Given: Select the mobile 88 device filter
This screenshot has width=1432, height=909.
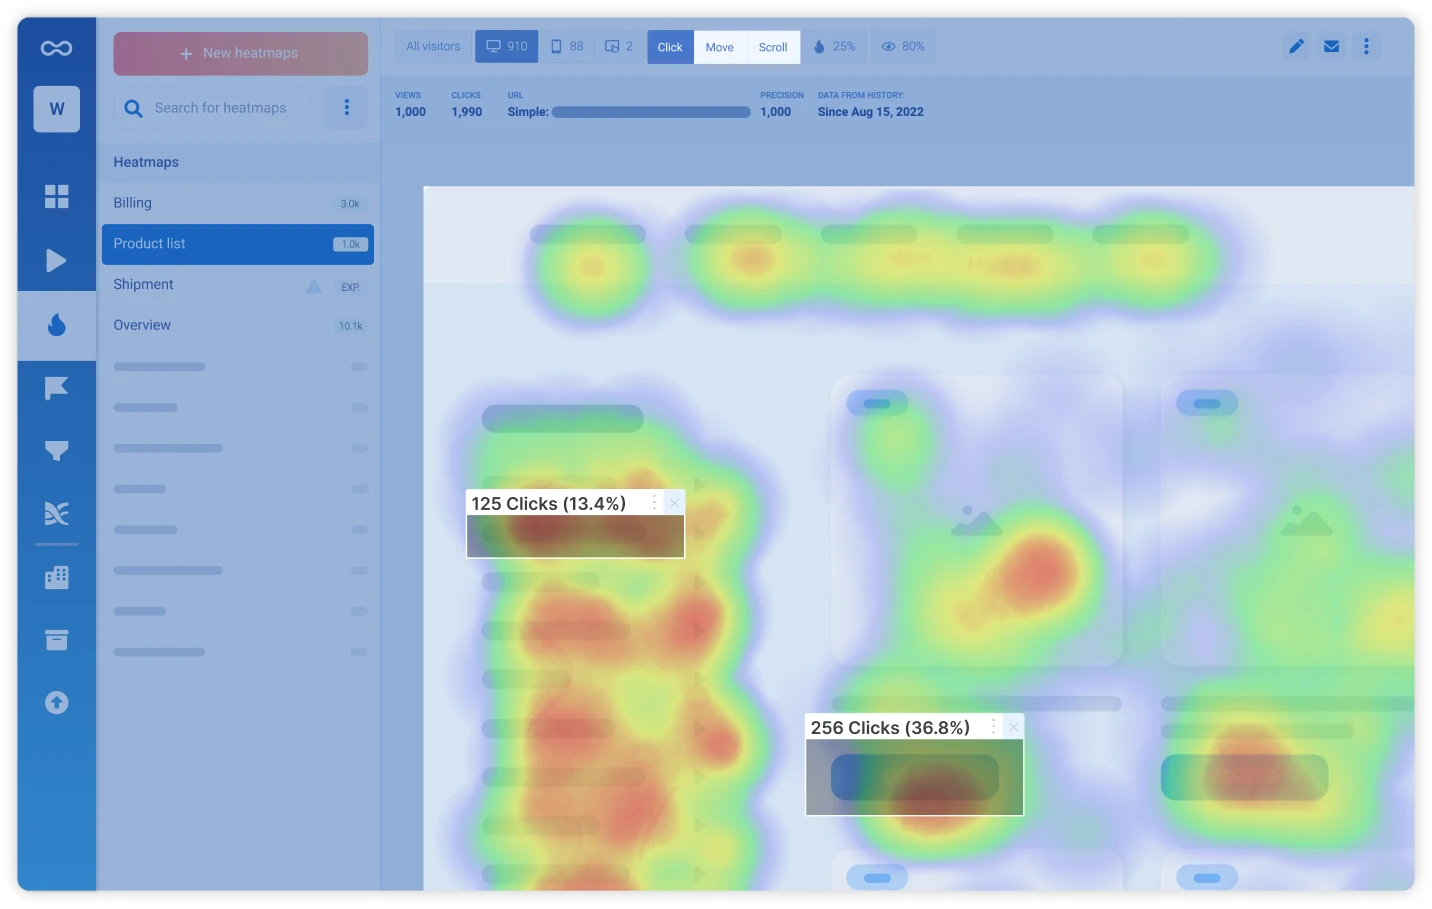Looking at the screenshot, I should (x=567, y=47).
